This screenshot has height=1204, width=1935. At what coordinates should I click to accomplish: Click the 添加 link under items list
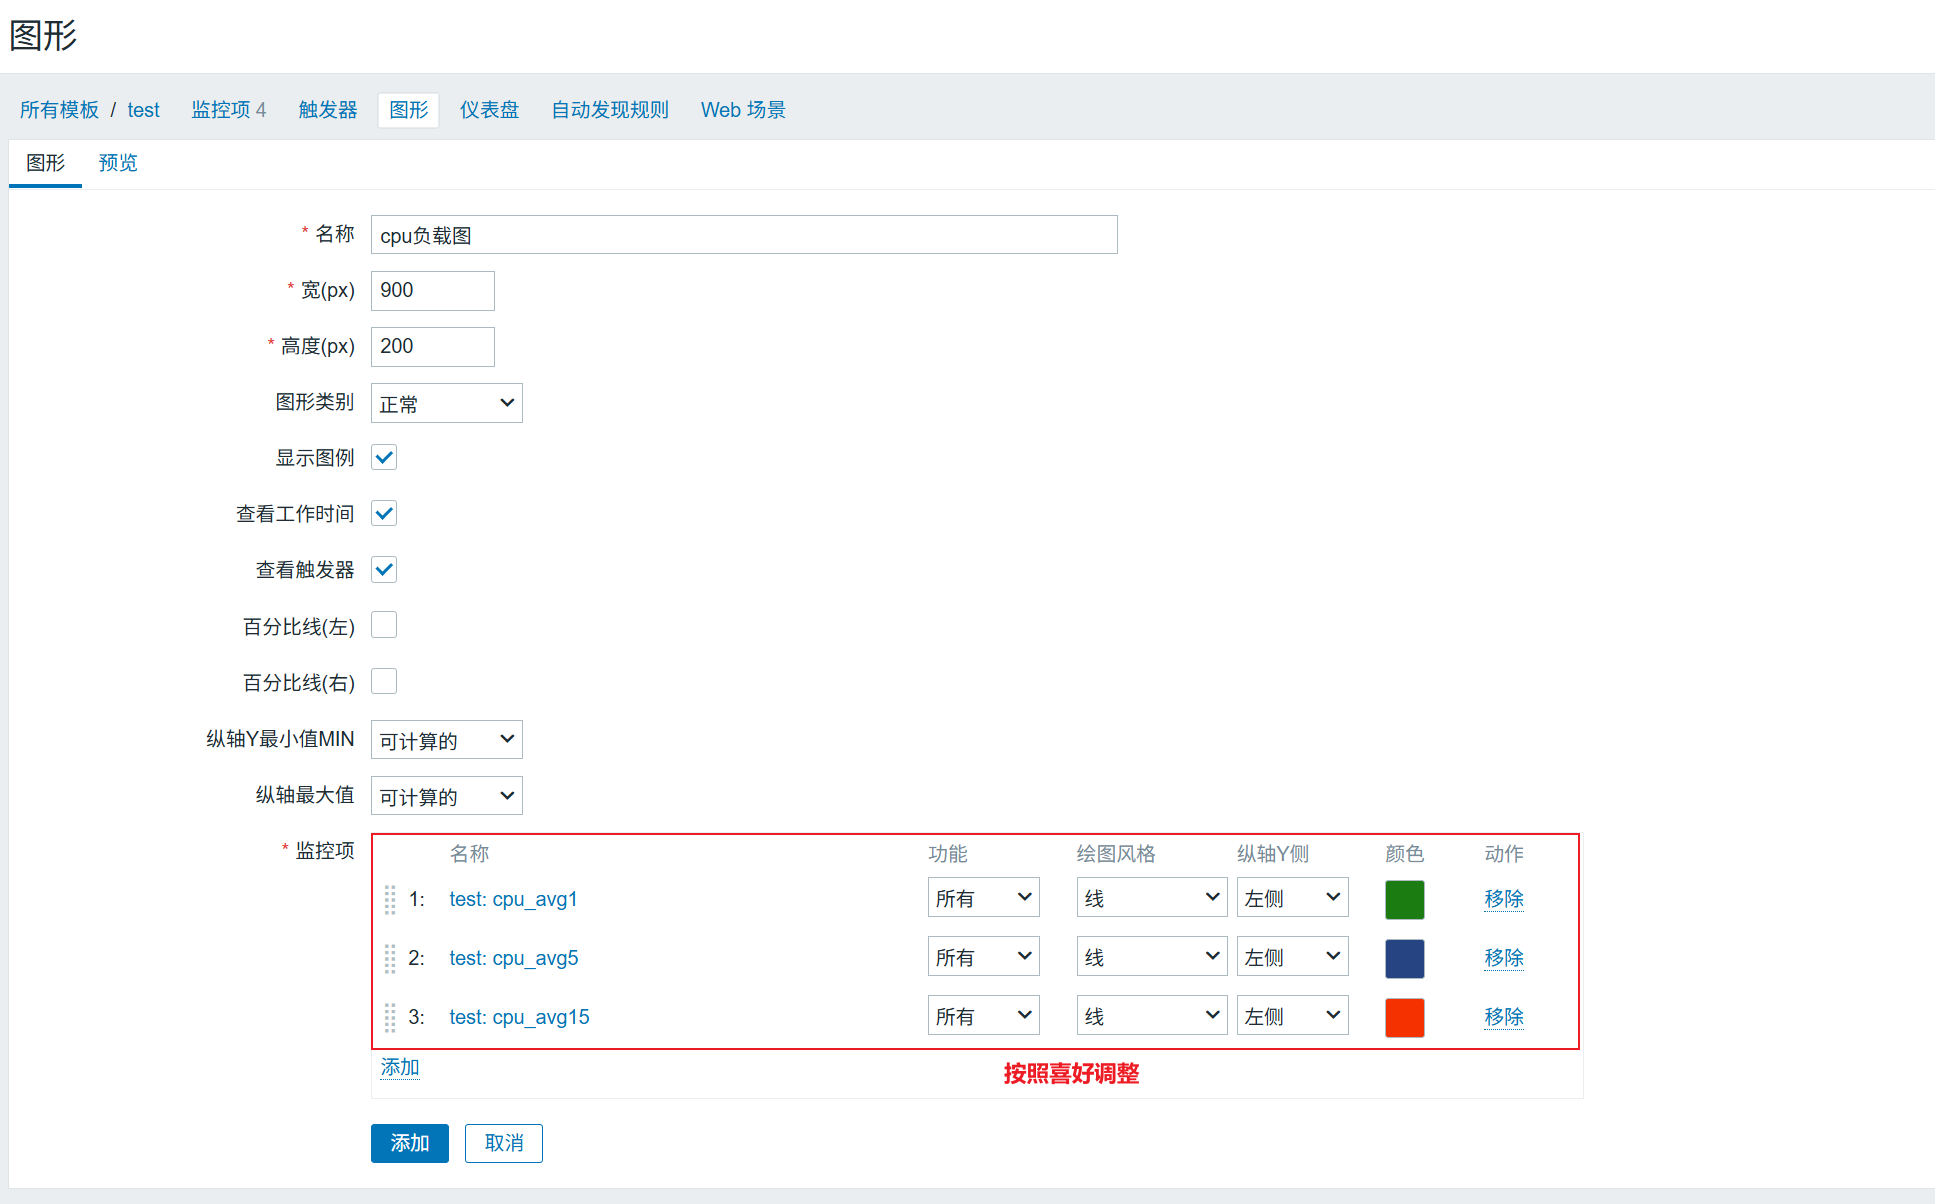[x=400, y=1067]
